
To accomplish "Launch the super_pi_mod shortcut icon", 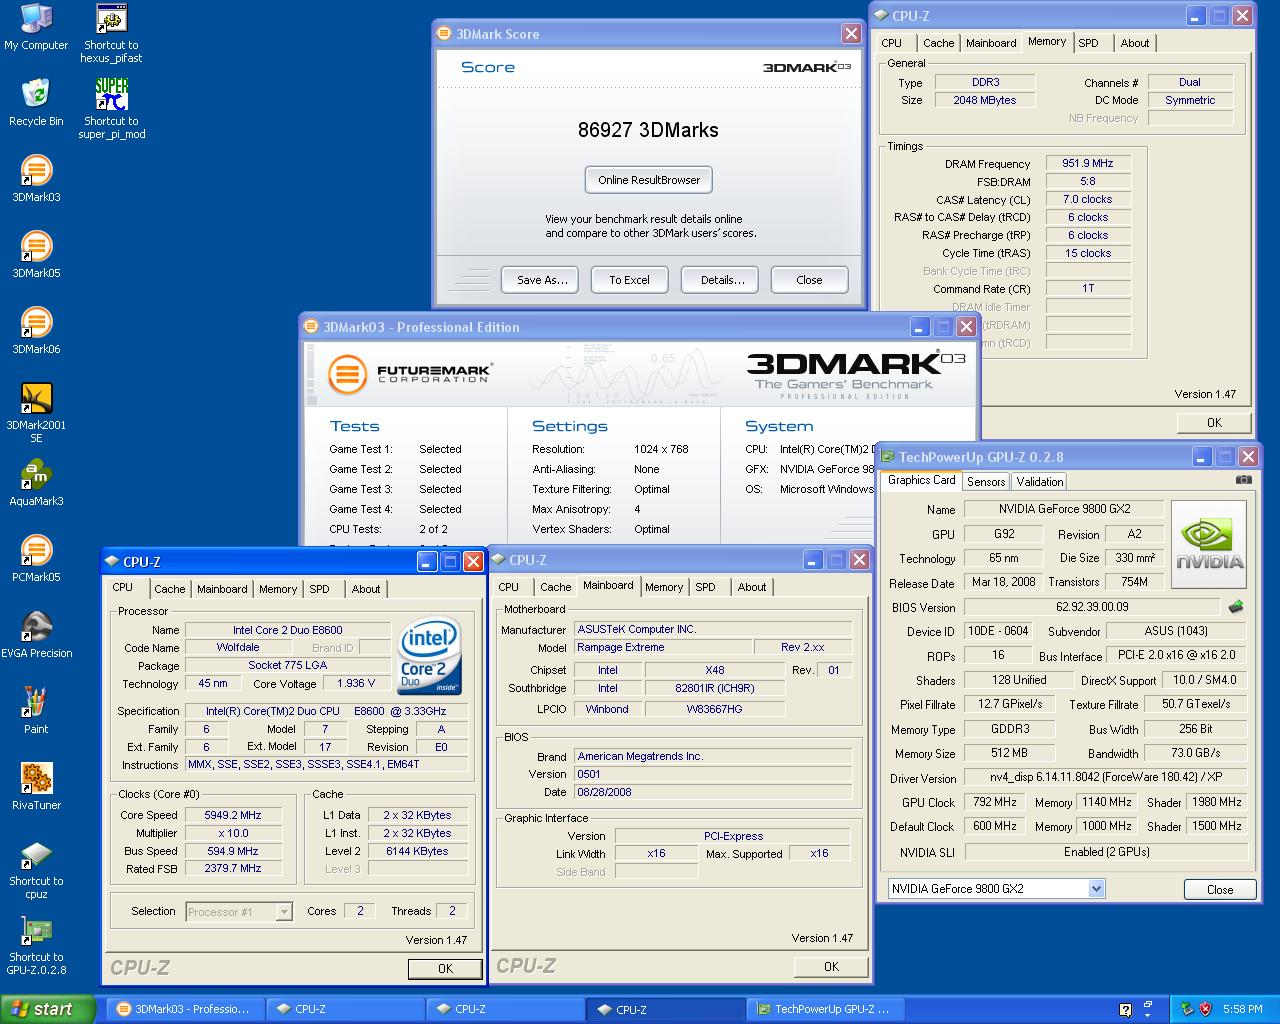I will 111,109.
